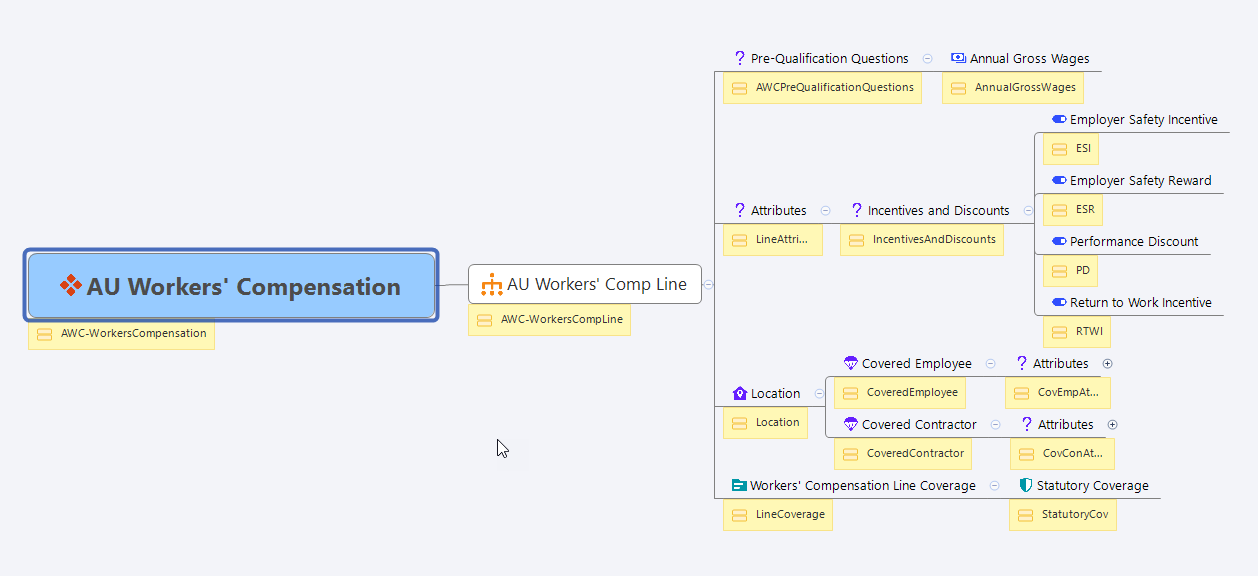Image resolution: width=1258 pixels, height=576 pixels.
Task: Click the Employer Safety Incentive toggle icon
Action: (1059, 120)
